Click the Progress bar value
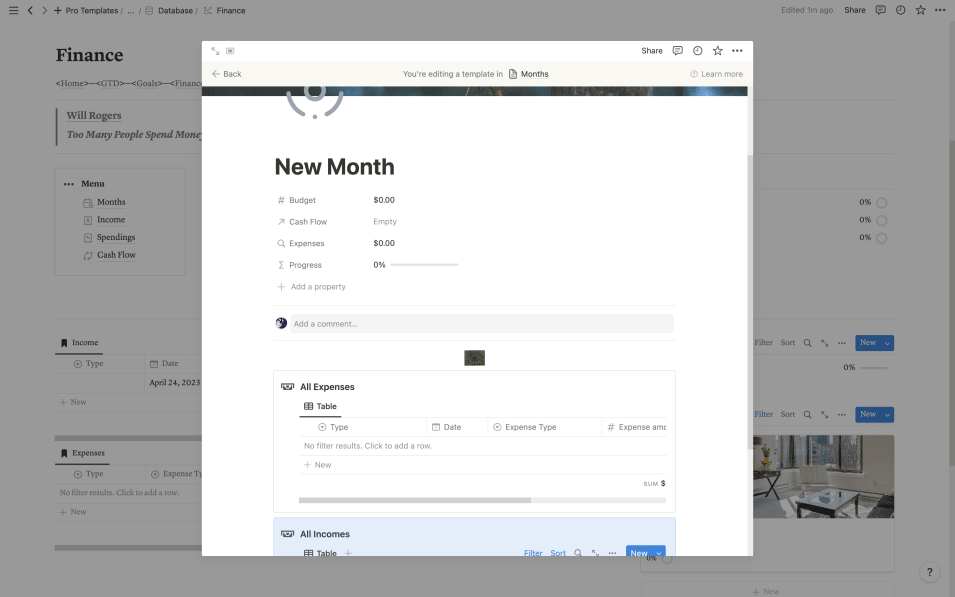 tap(415, 265)
